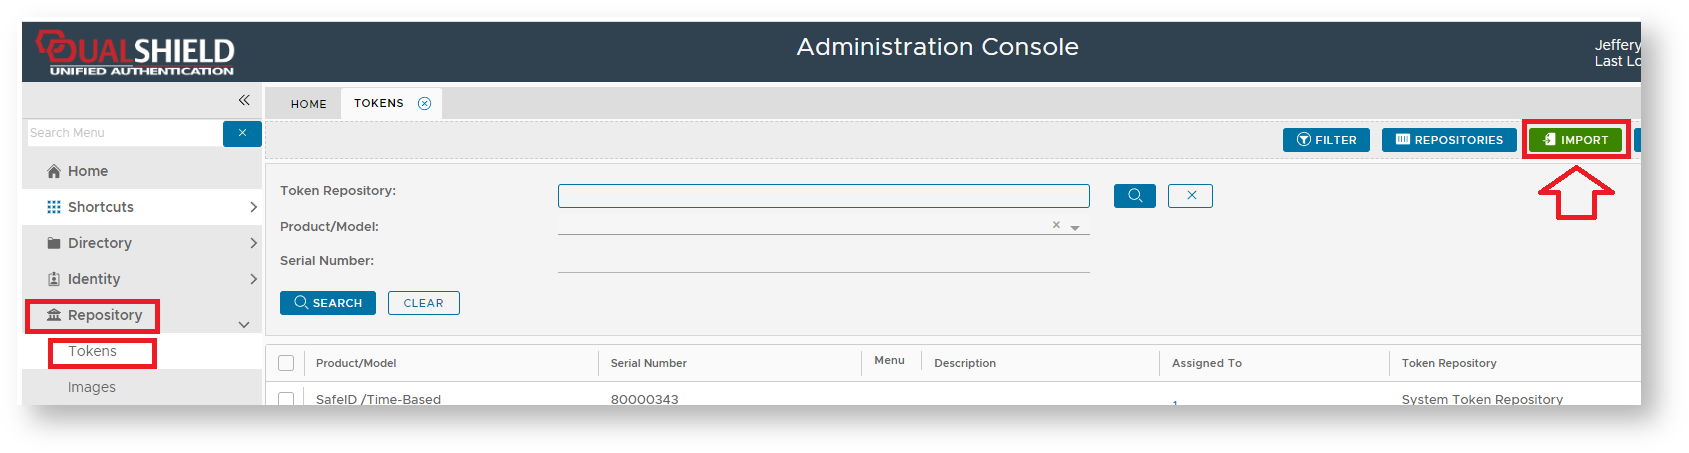Click the DualShield logo
This screenshot has width=1689, height=453.
tap(136, 53)
